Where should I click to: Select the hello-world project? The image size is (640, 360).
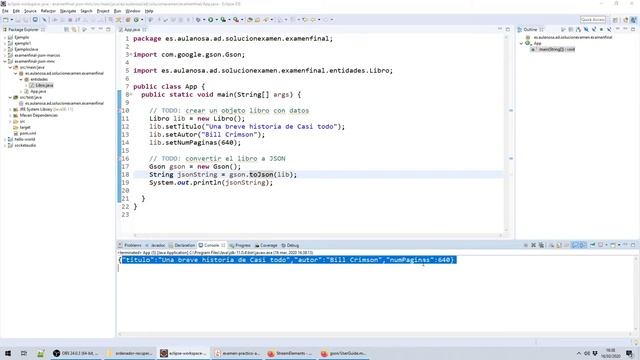22,139
